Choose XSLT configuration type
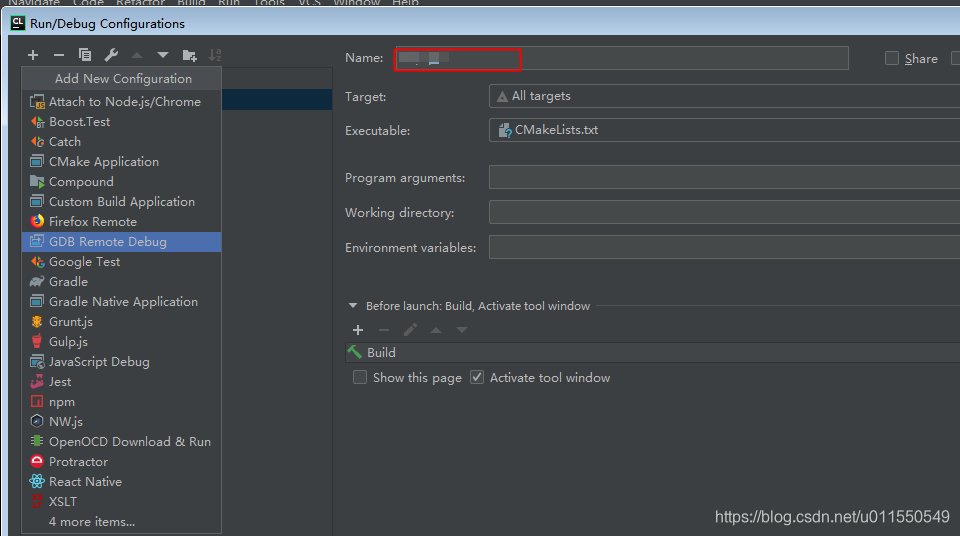 (121, 502)
